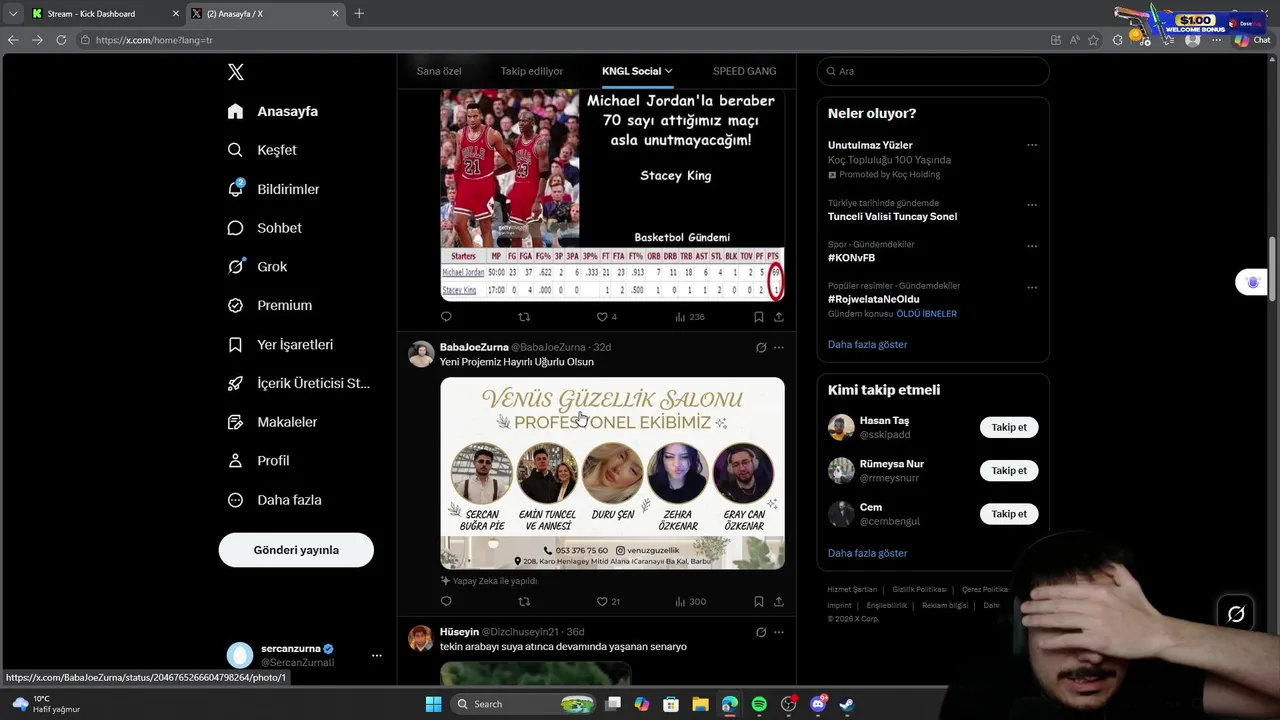
Task: Open more options on BabaJoeZurna post
Action: [779, 348]
